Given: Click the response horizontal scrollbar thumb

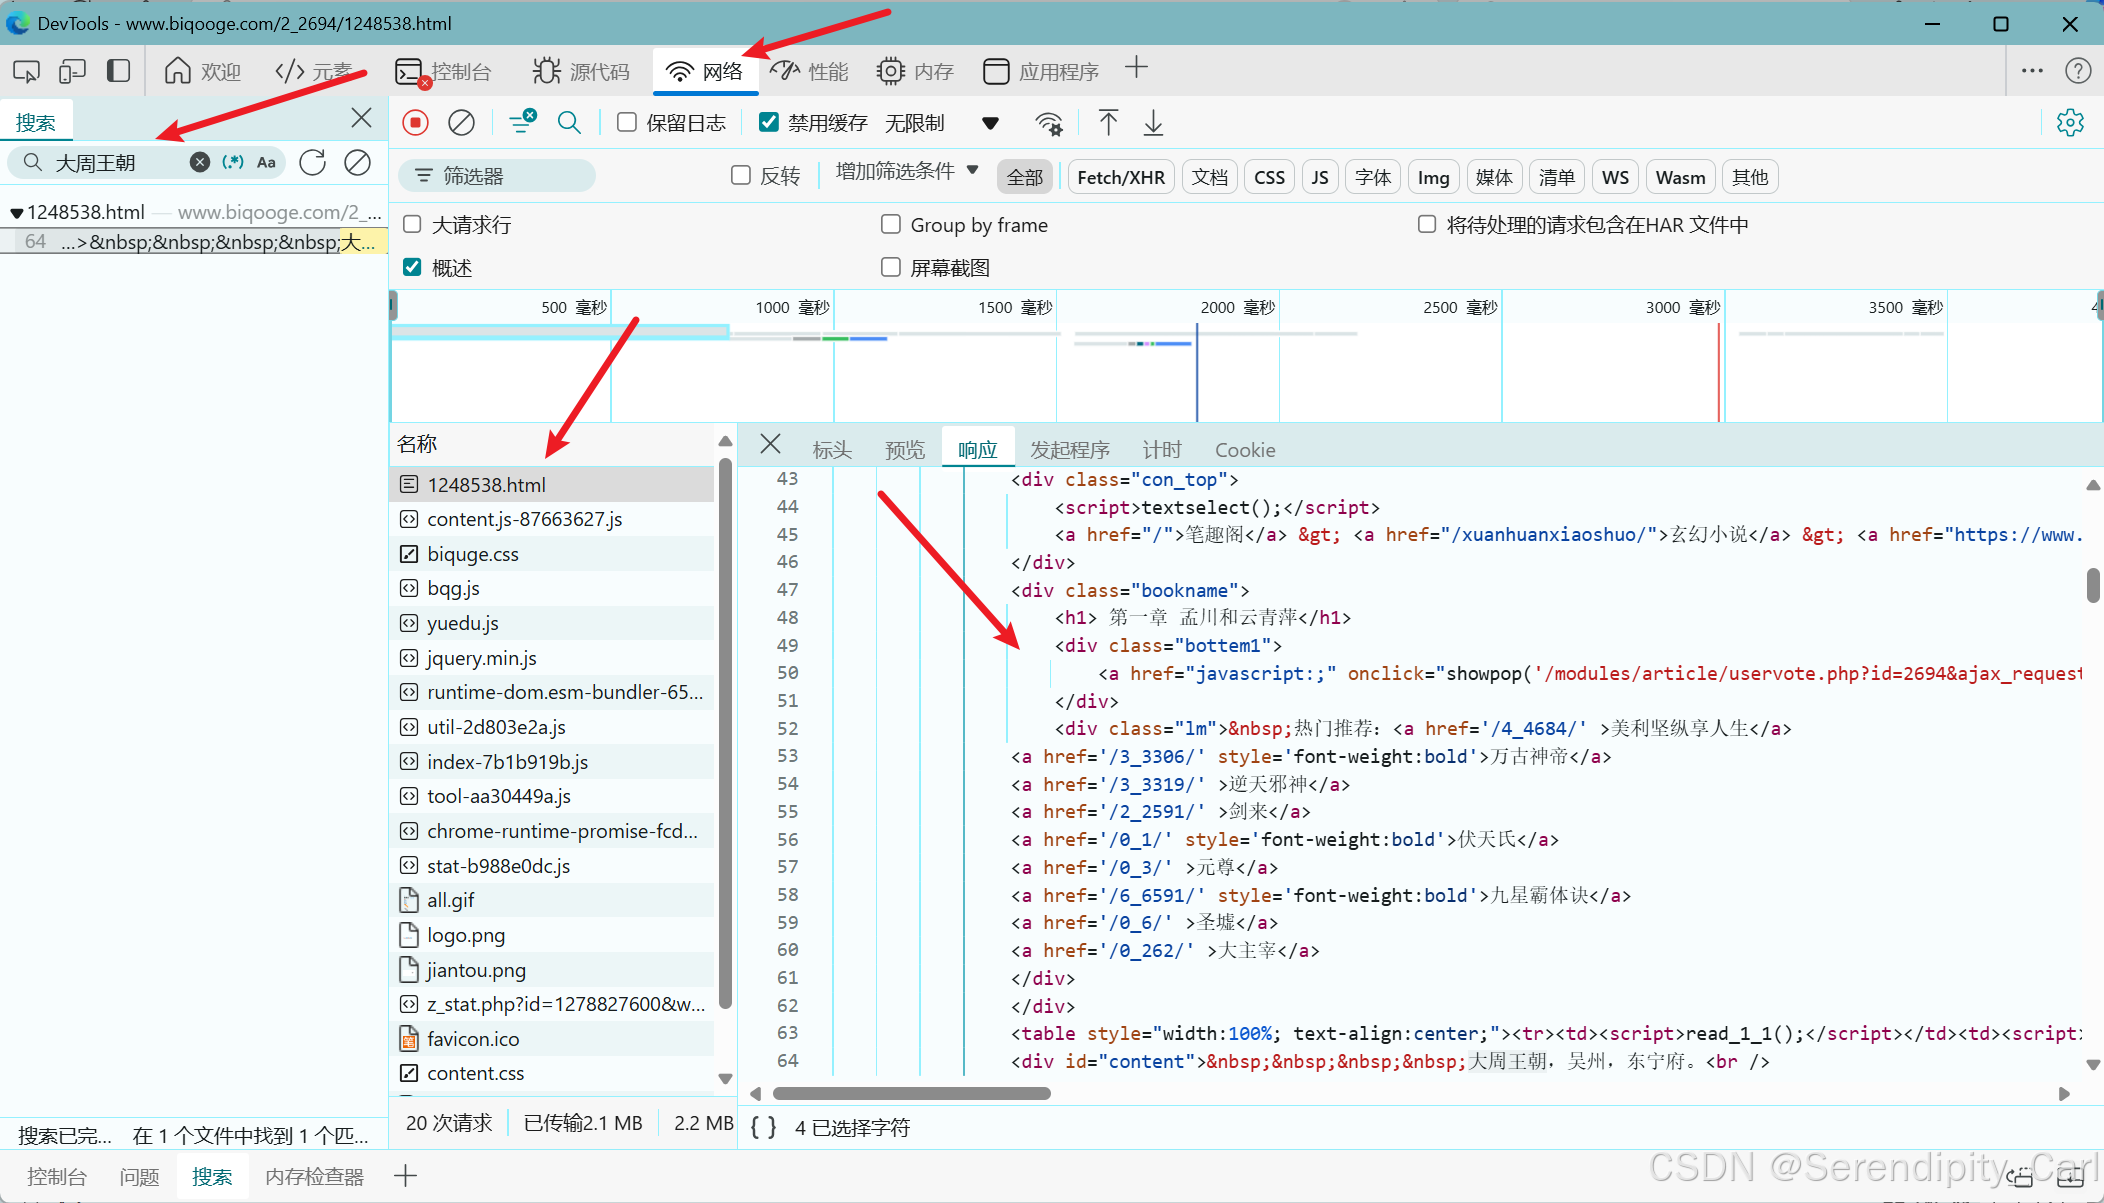Looking at the screenshot, I should coord(911,1093).
